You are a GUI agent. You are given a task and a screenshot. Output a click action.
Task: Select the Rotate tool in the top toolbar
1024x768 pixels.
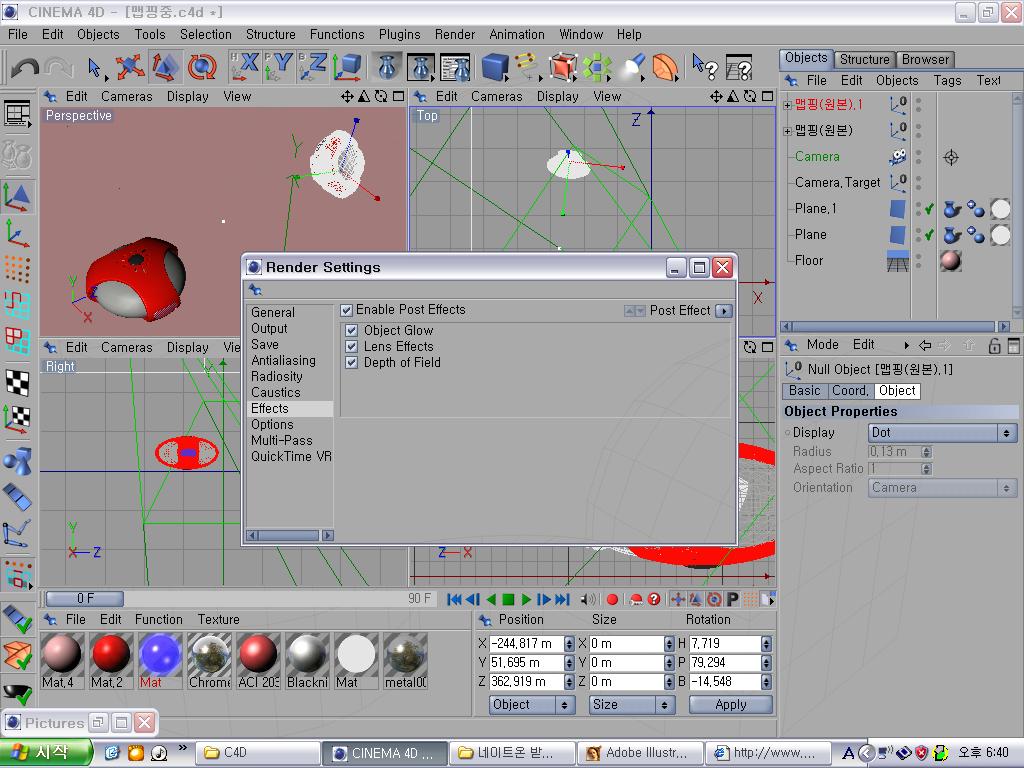coord(202,67)
